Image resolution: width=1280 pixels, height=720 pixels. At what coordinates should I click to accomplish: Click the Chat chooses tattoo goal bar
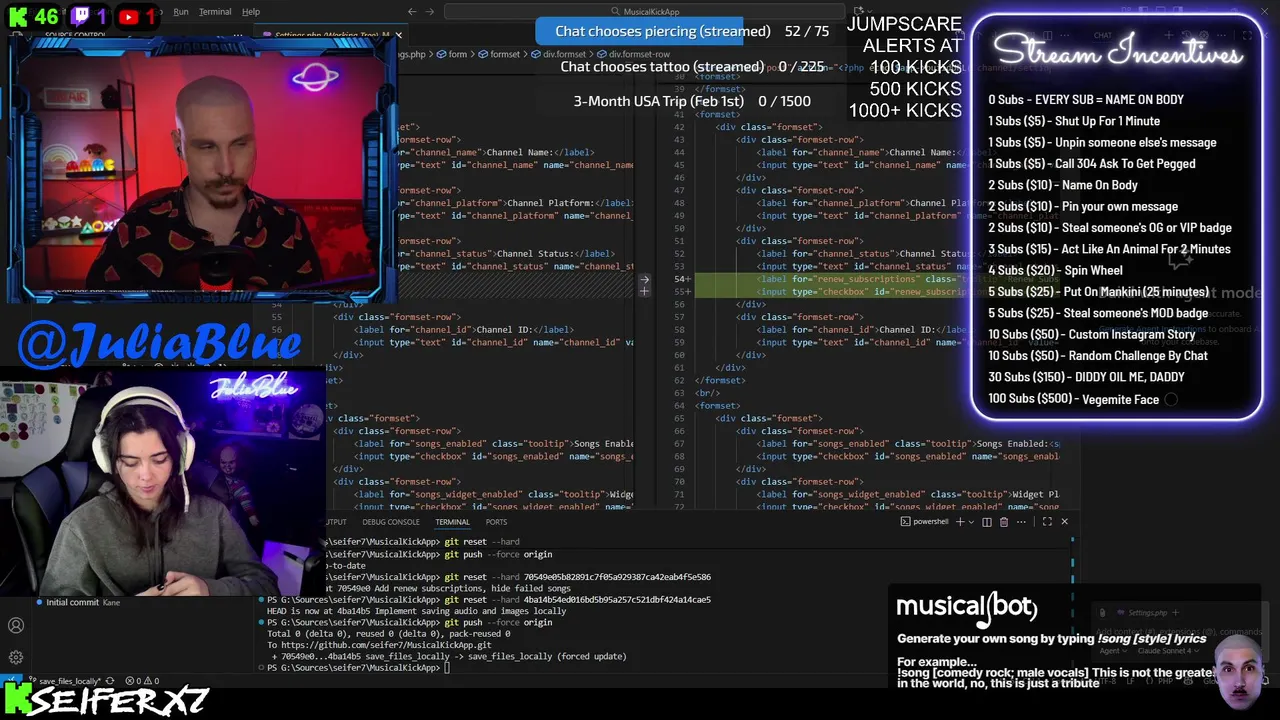(692, 66)
